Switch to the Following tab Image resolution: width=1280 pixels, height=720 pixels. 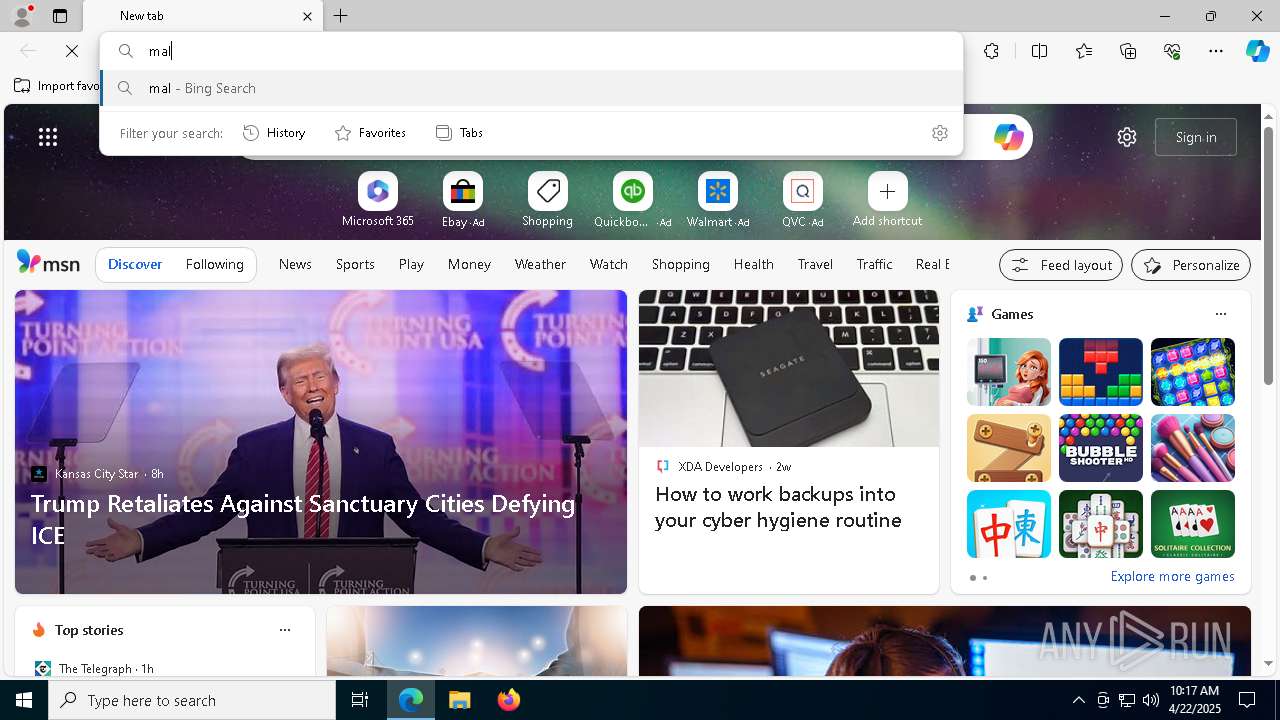[214, 264]
